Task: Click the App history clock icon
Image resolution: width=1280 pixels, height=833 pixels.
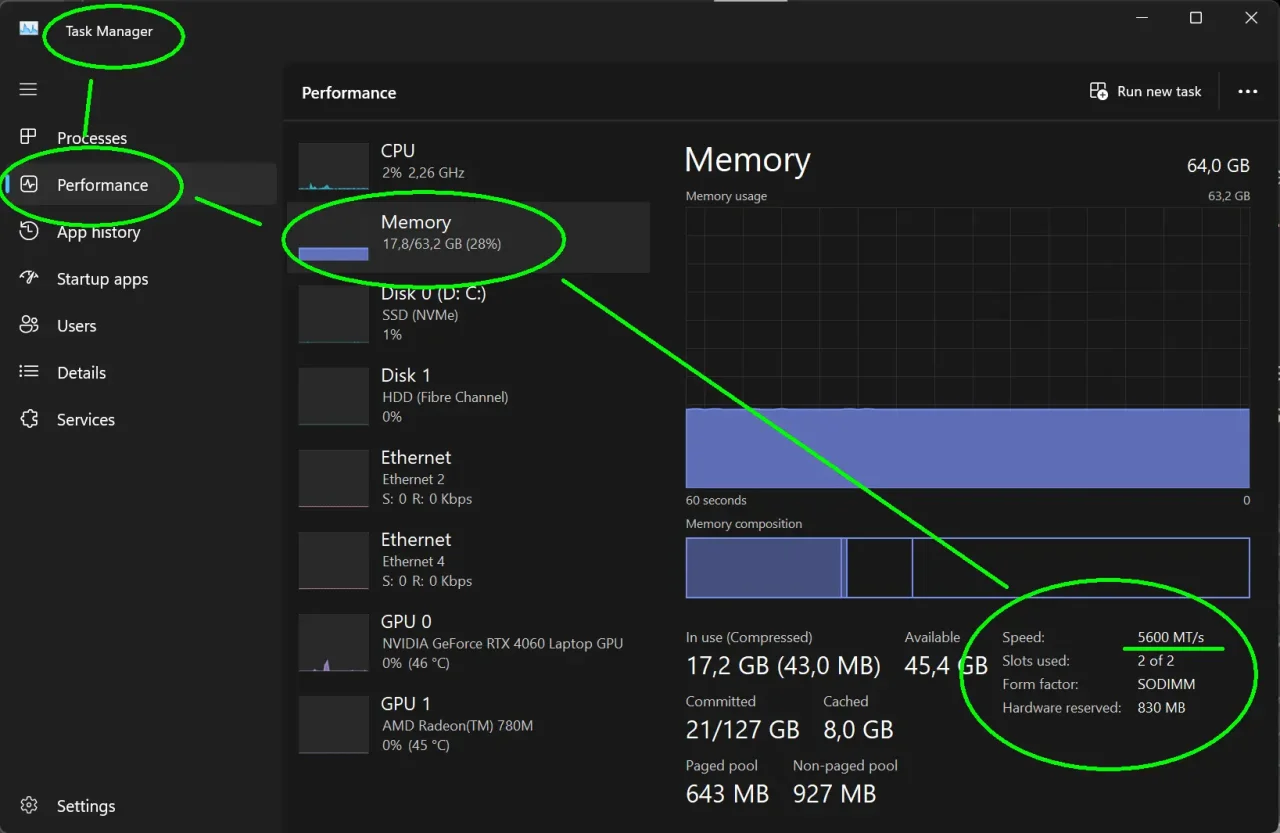Action: [29, 231]
